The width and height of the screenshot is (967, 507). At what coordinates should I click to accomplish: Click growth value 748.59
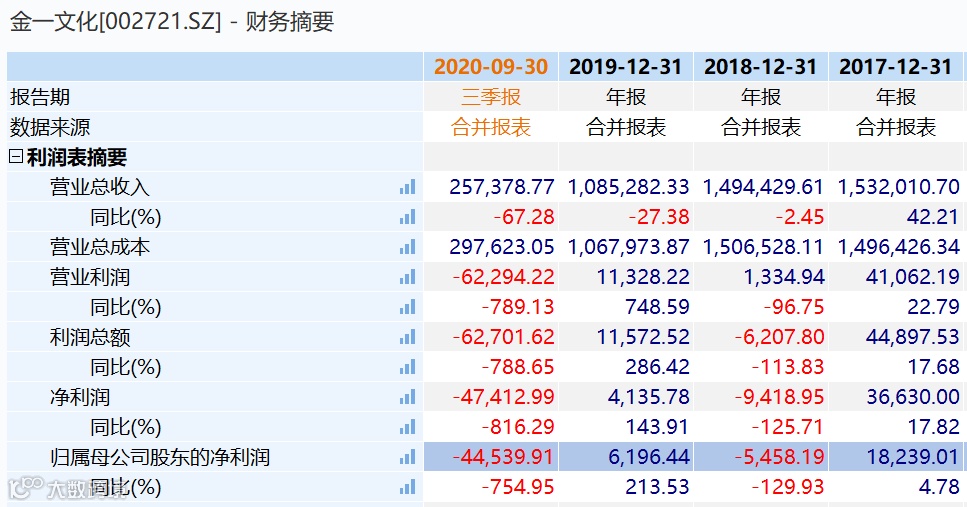(x=657, y=307)
